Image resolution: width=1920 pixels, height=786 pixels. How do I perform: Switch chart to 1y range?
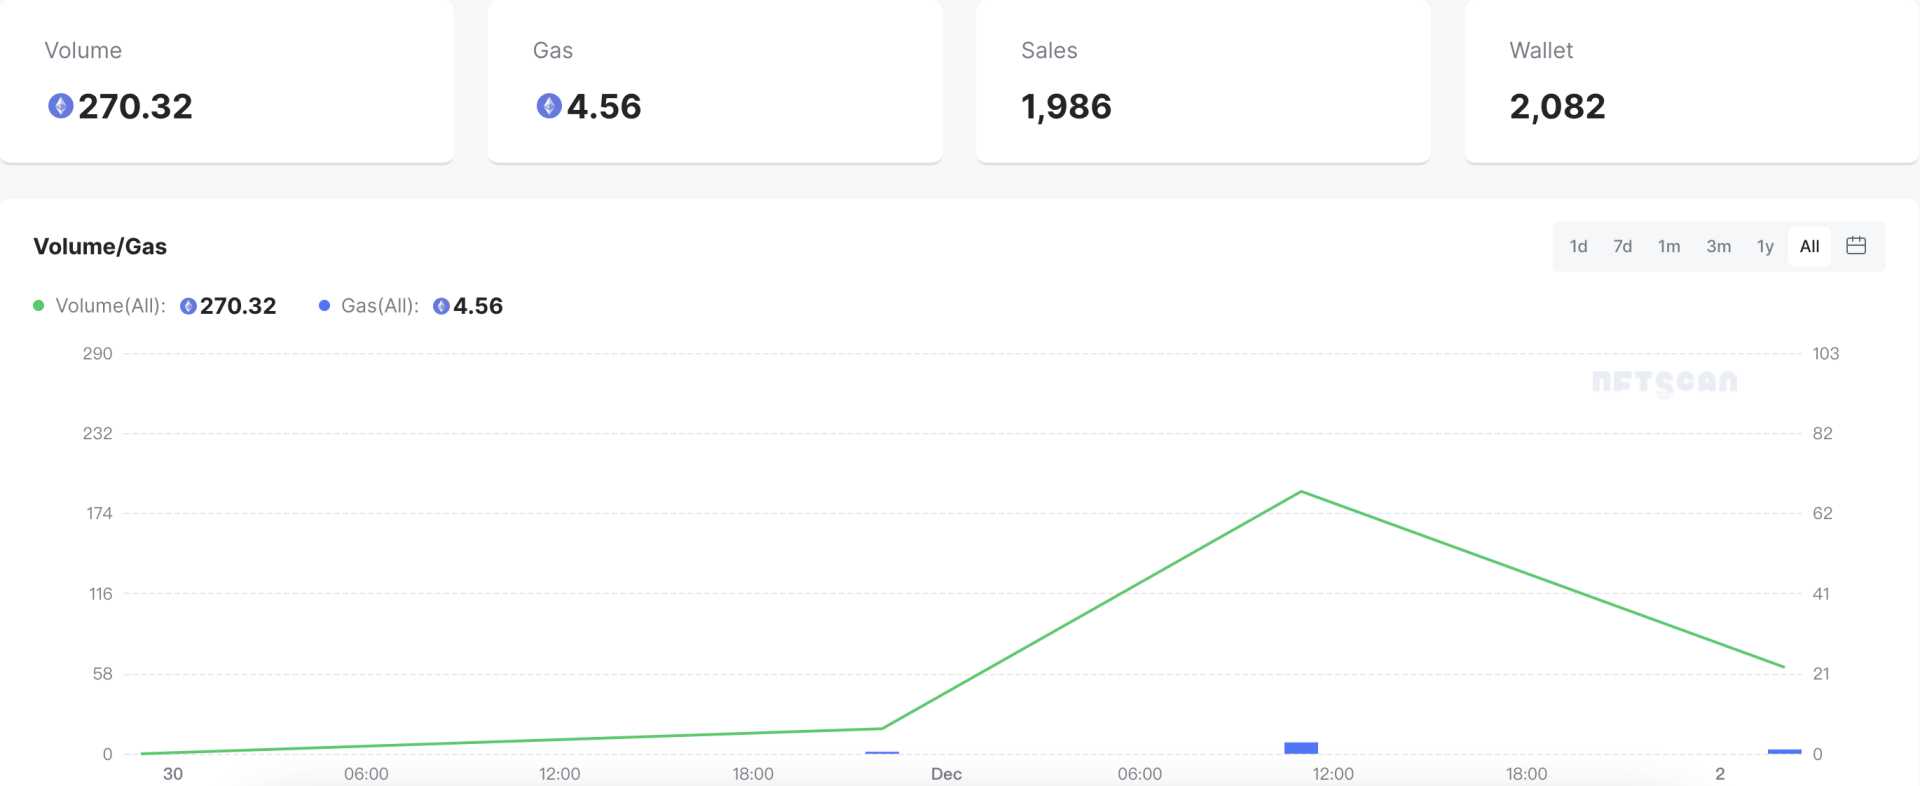click(1765, 246)
